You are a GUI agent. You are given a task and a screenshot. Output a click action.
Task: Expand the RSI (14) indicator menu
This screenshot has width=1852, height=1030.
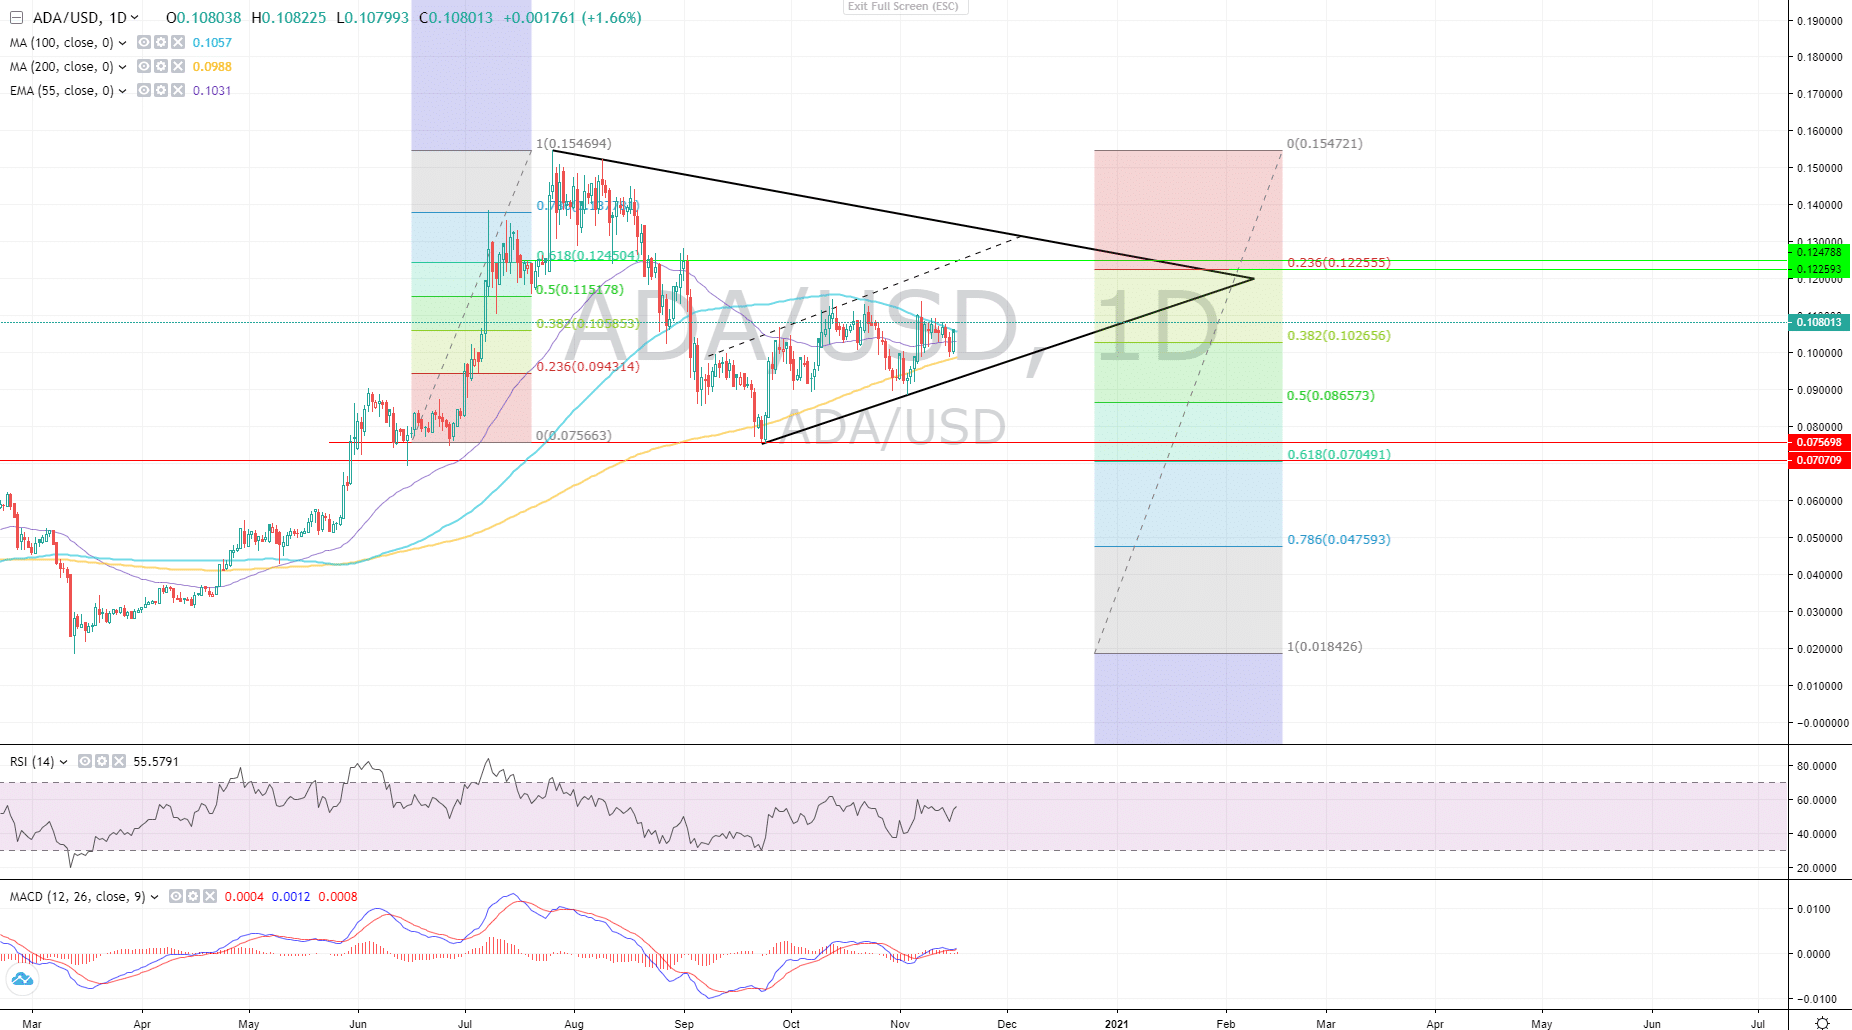pos(64,762)
